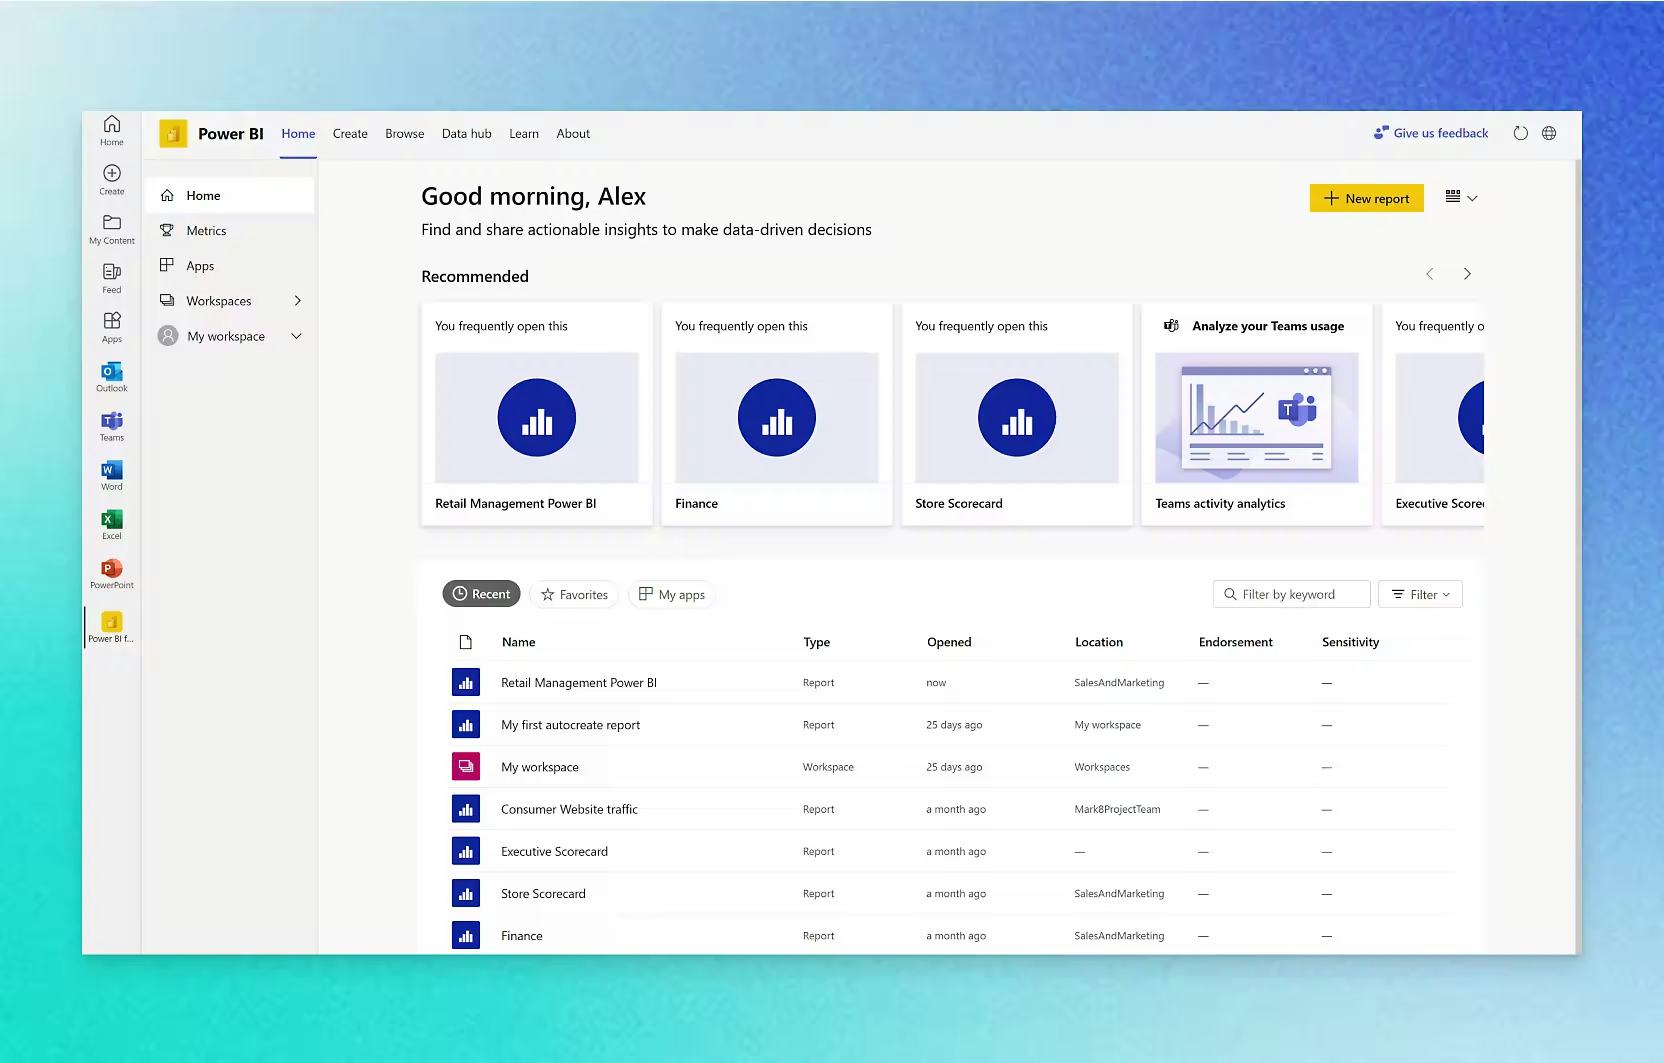Viewport: 1664px width, 1063px height.
Task: Switch to the Browse tab
Action: [x=404, y=133]
